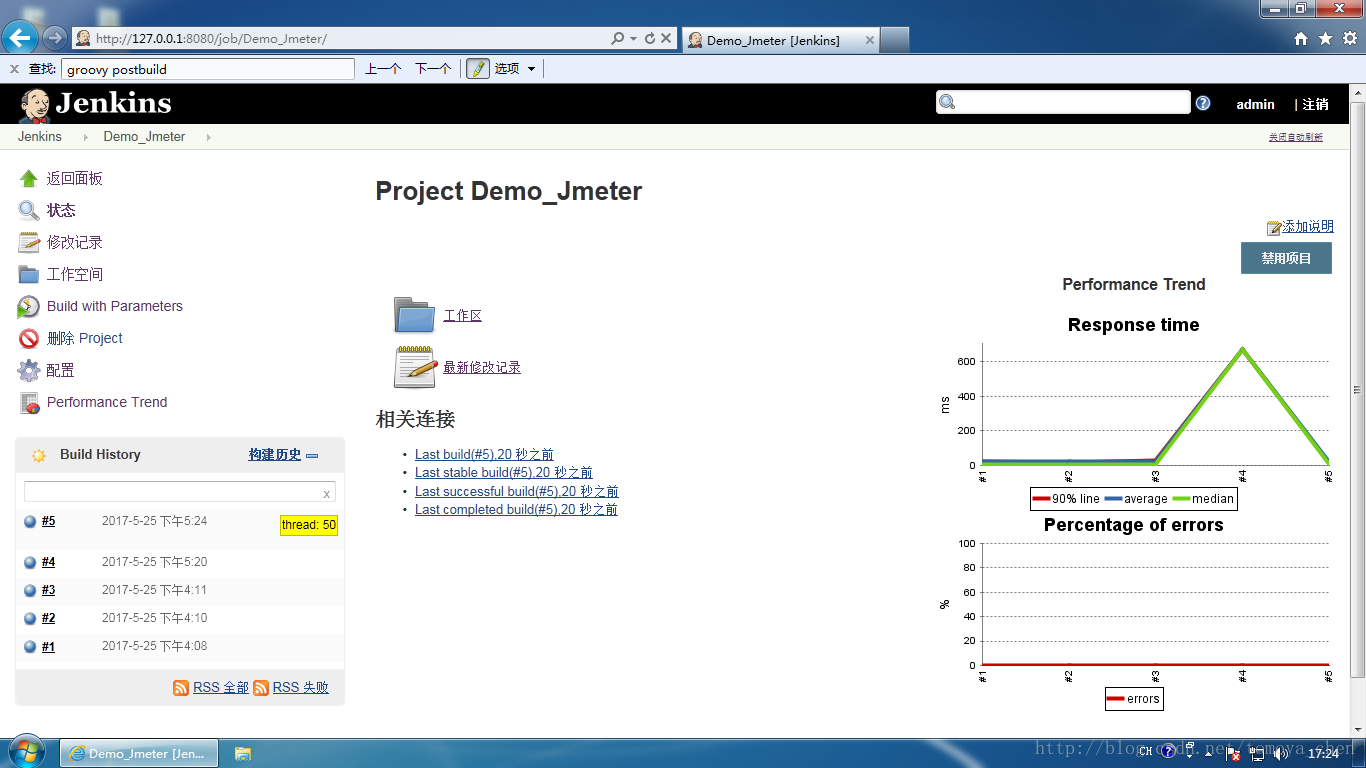Click the notepad icon beside 修改记录
The image size is (1366, 768).
click(29, 243)
